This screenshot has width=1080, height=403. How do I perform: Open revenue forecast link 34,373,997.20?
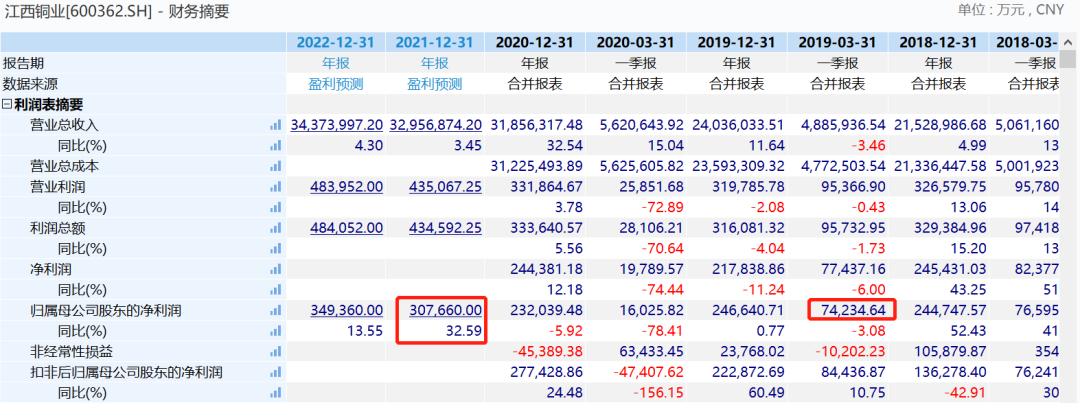336,125
